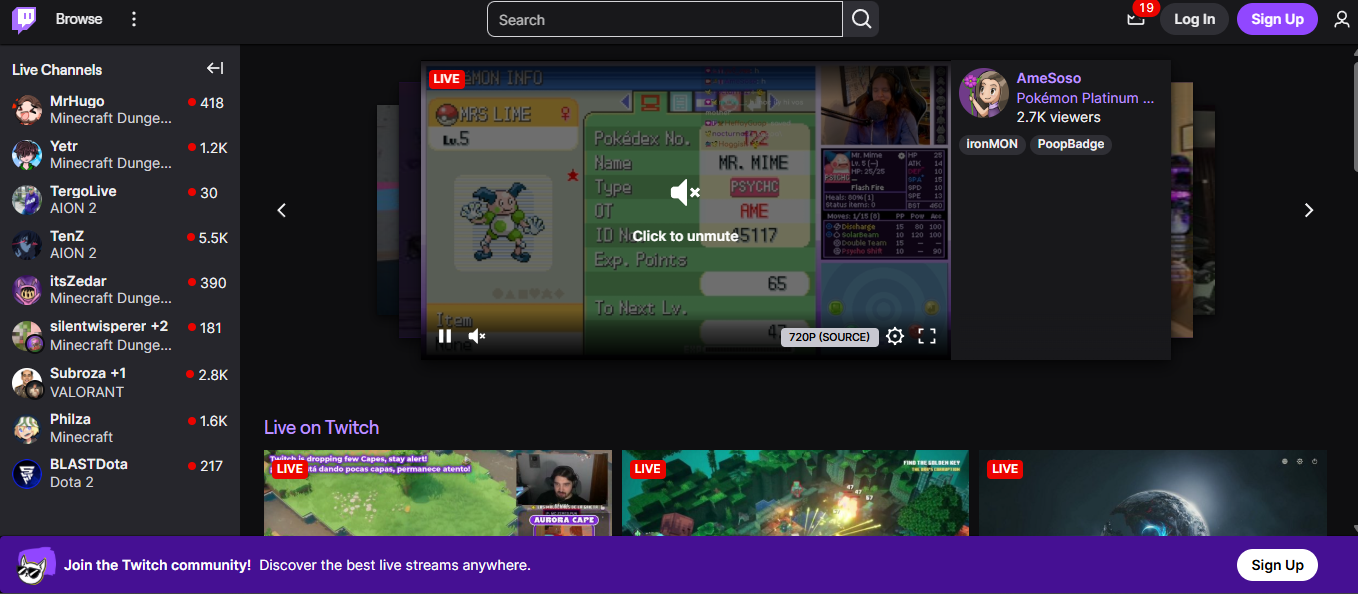Click the search magnifier button
The width and height of the screenshot is (1358, 594).
(861, 19)
